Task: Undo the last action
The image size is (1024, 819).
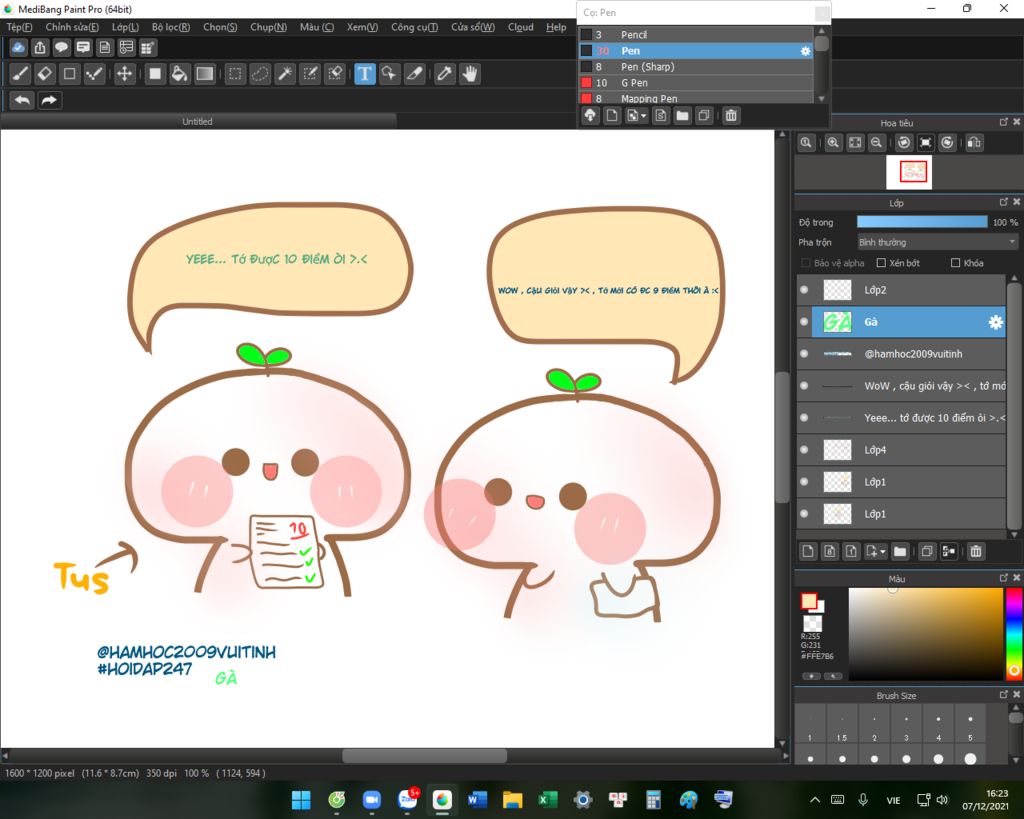Action: 22,100
